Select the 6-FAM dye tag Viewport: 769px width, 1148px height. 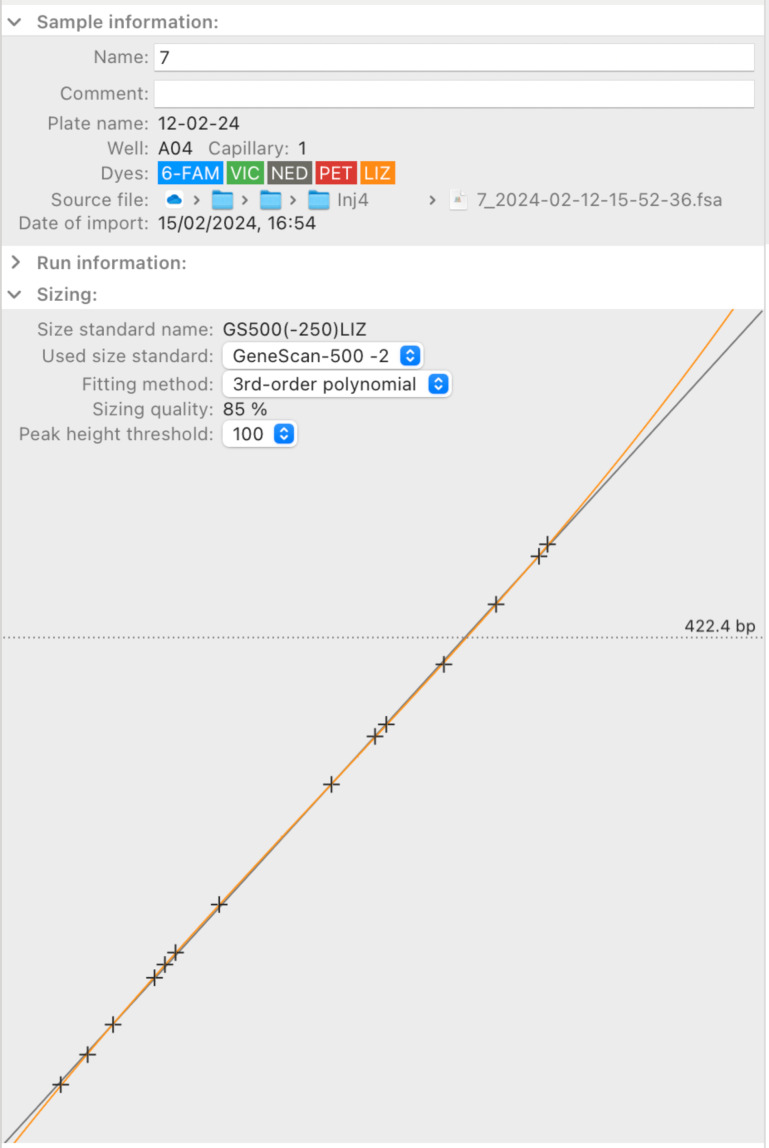tap(190, 174)
